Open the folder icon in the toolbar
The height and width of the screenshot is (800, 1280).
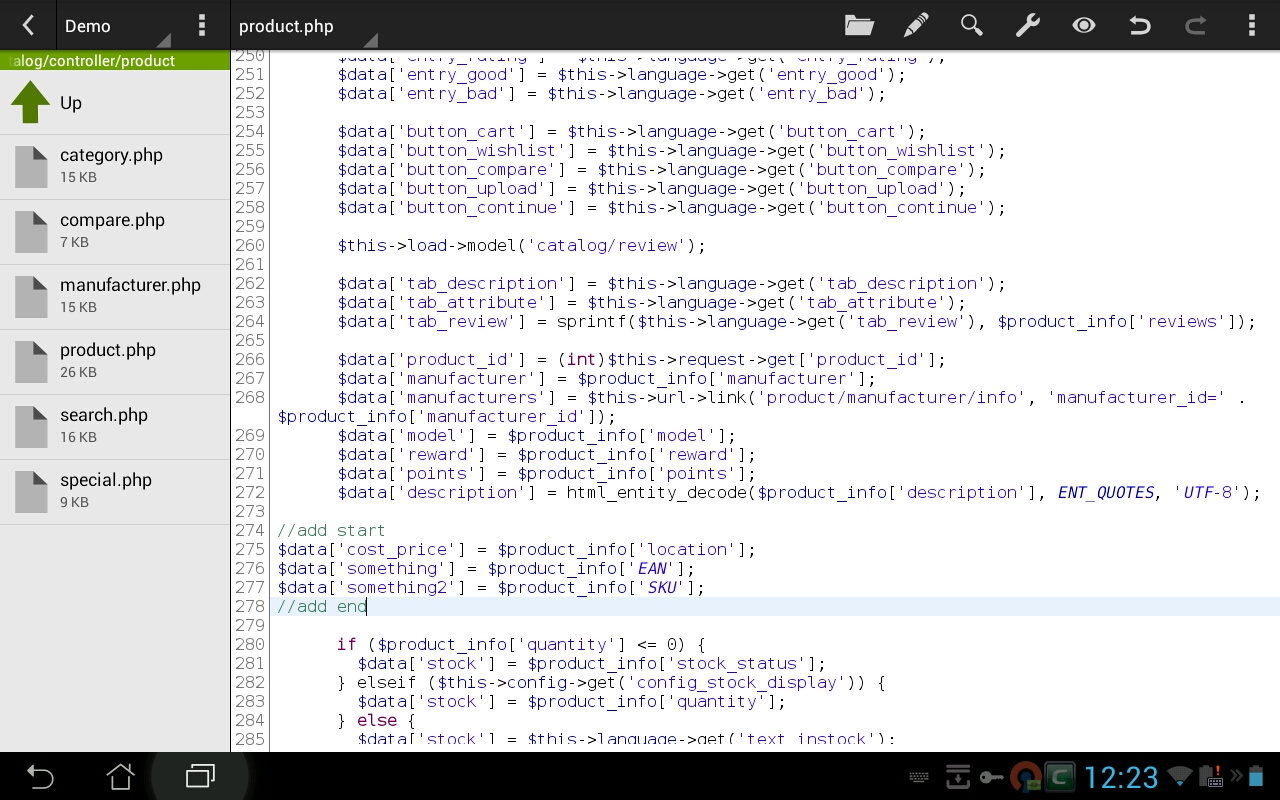pos(859,26)
